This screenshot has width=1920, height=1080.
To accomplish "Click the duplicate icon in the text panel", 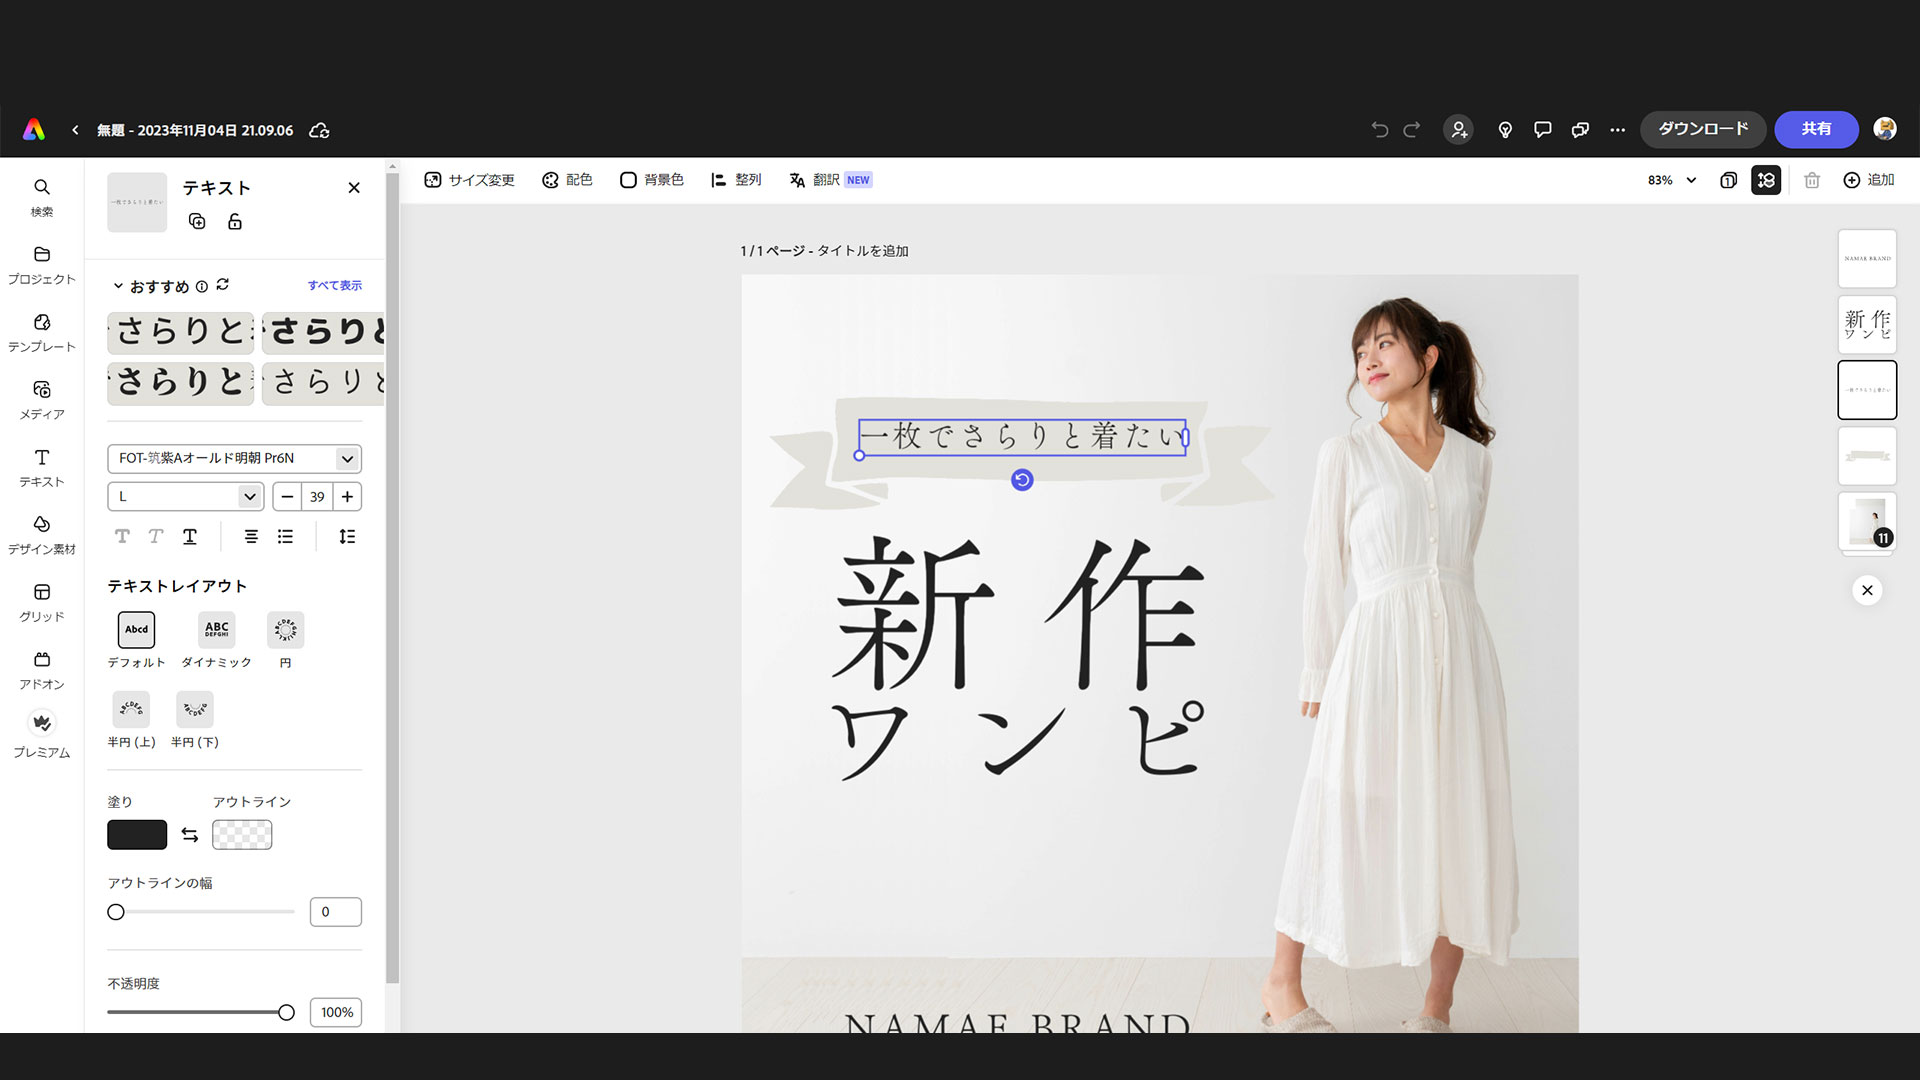I will click(x=197, y=221).
